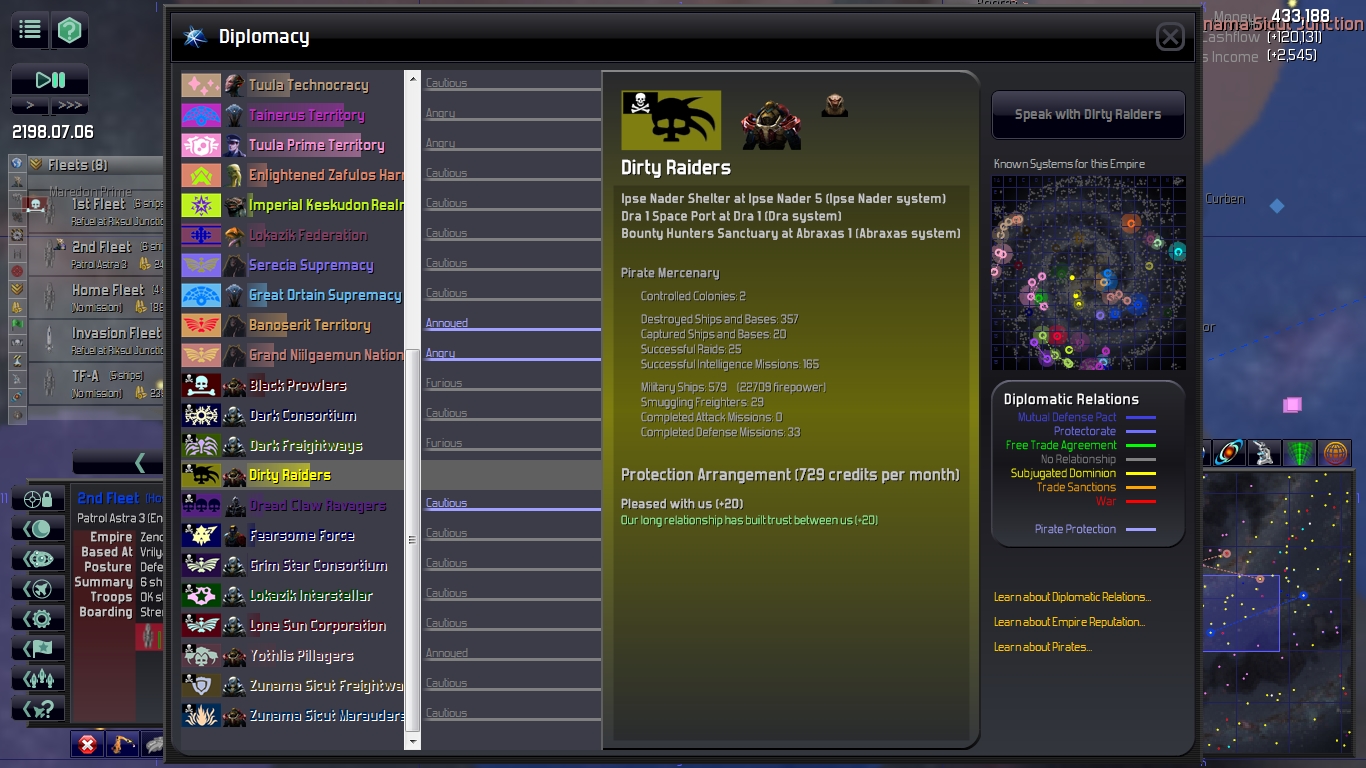Click the green radar range overlay icon
Image resolution: width=1366 pixels, height=768 pixels.
pyautogui.click(x=1300, y=453)
